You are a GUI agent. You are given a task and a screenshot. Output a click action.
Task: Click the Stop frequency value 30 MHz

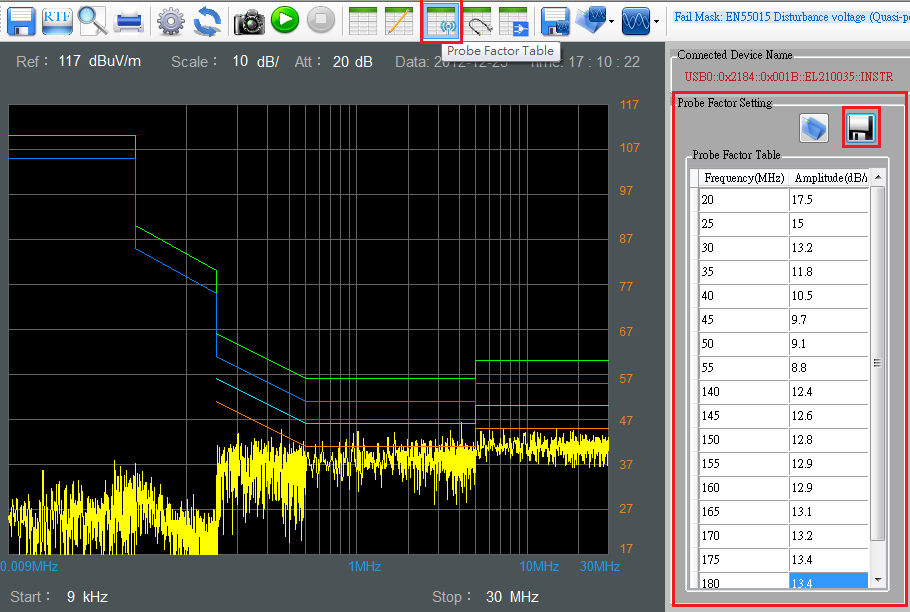coord(512,597)
